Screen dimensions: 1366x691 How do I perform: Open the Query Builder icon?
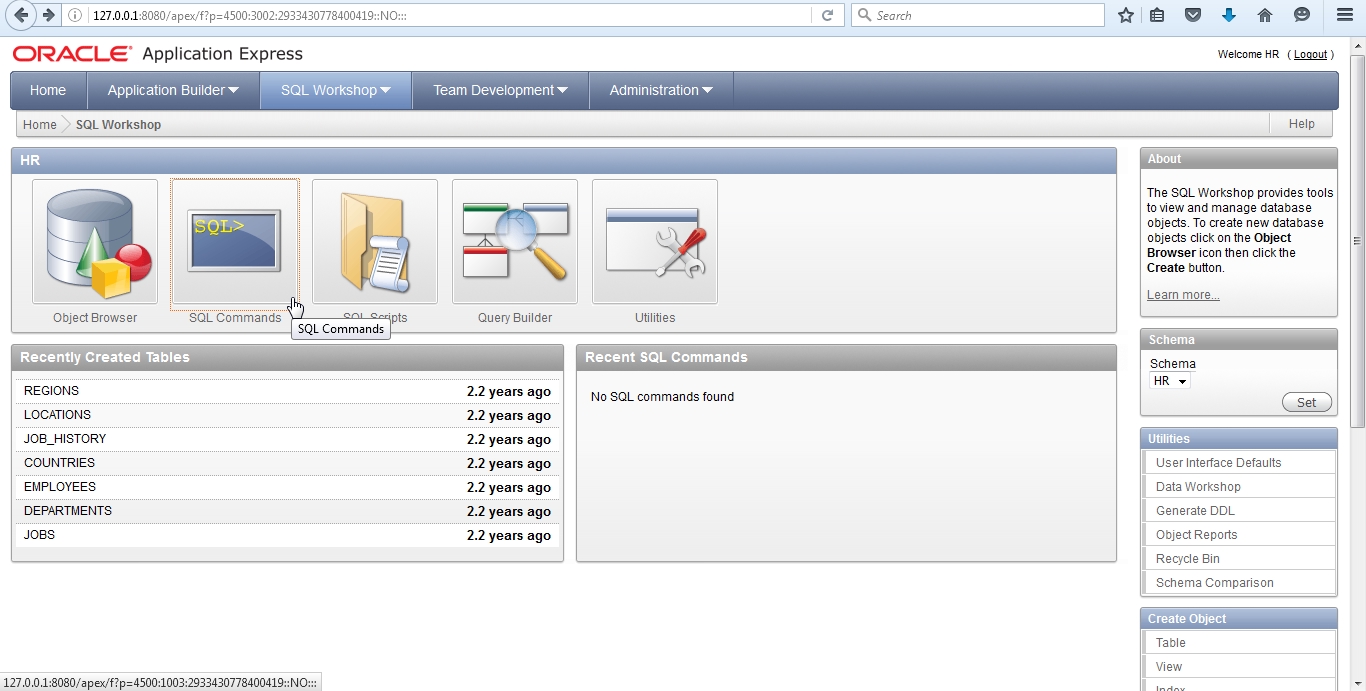click(515, 241)
